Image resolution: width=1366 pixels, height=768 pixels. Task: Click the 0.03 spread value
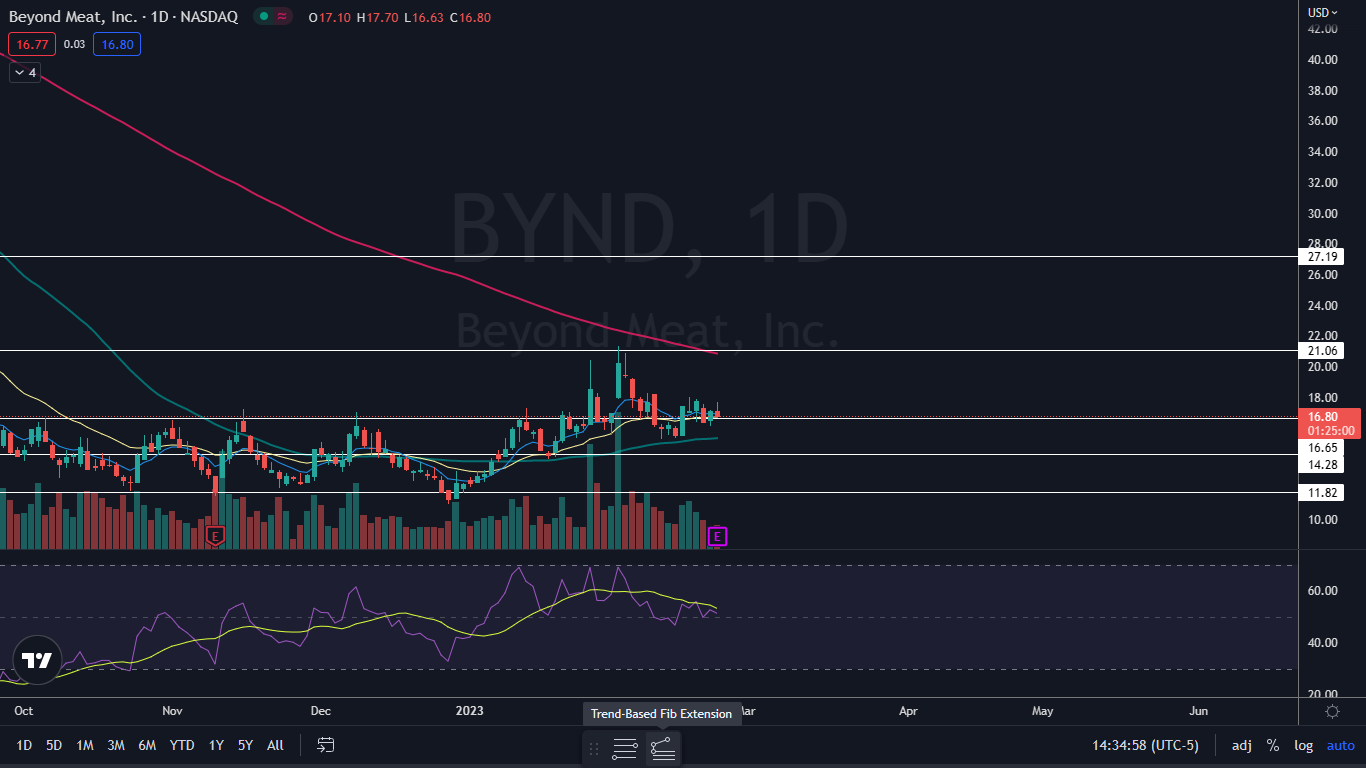pos(74,44)
